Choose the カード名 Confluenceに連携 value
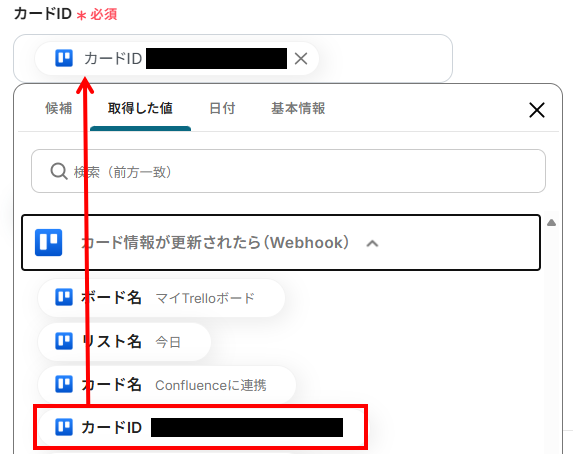The image size is (573, 454). tap(167, 385)
